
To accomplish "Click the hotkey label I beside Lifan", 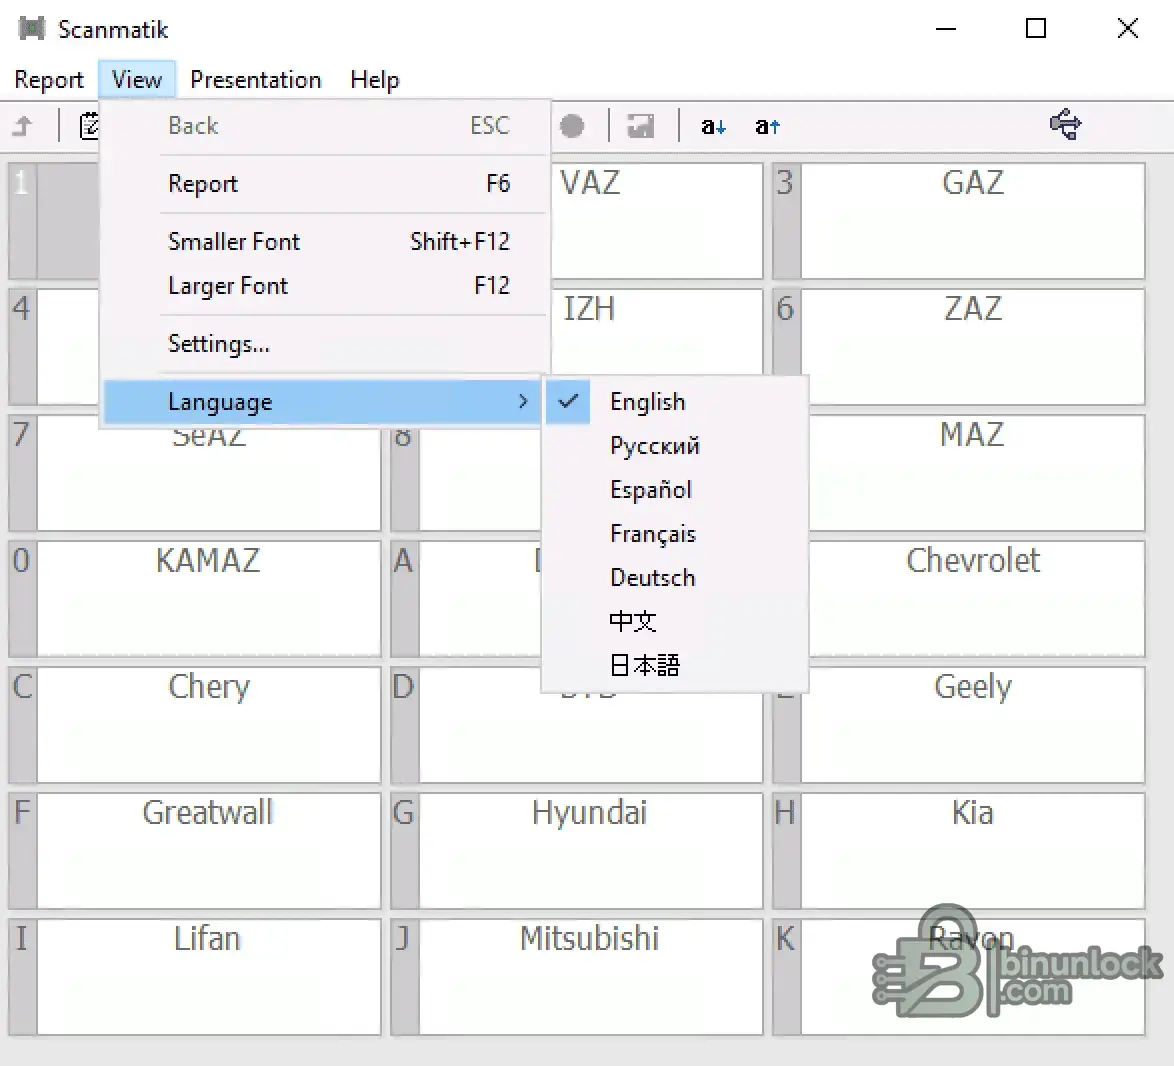I will pyautogui.click(x=22, y=977).
